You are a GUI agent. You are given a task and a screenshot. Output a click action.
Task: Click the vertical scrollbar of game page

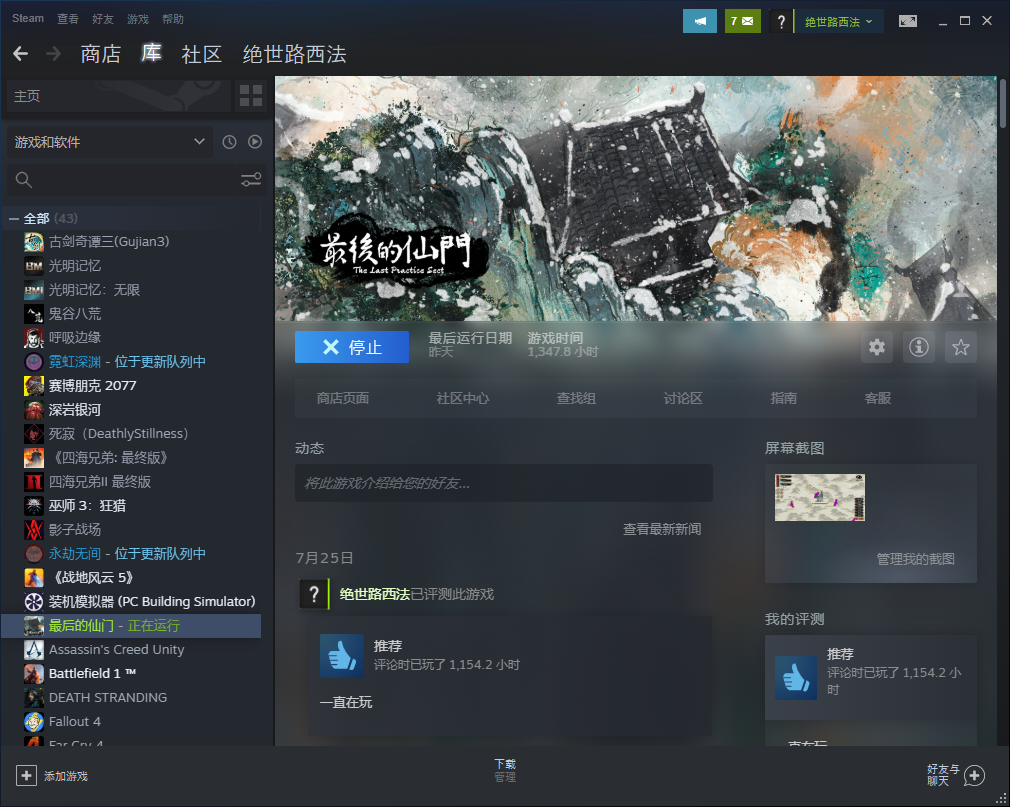click(x=1002, y=103)
